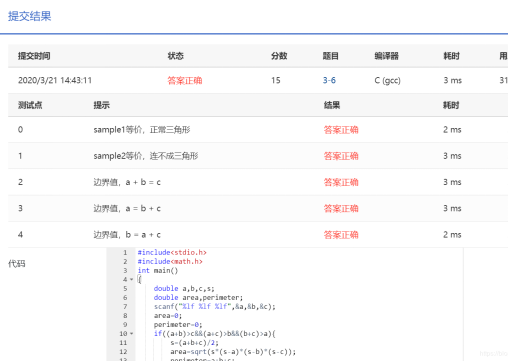Viewport: 508px width, 362px height.
Task: Click code line #include<math.h>
Action: [170, 261]
